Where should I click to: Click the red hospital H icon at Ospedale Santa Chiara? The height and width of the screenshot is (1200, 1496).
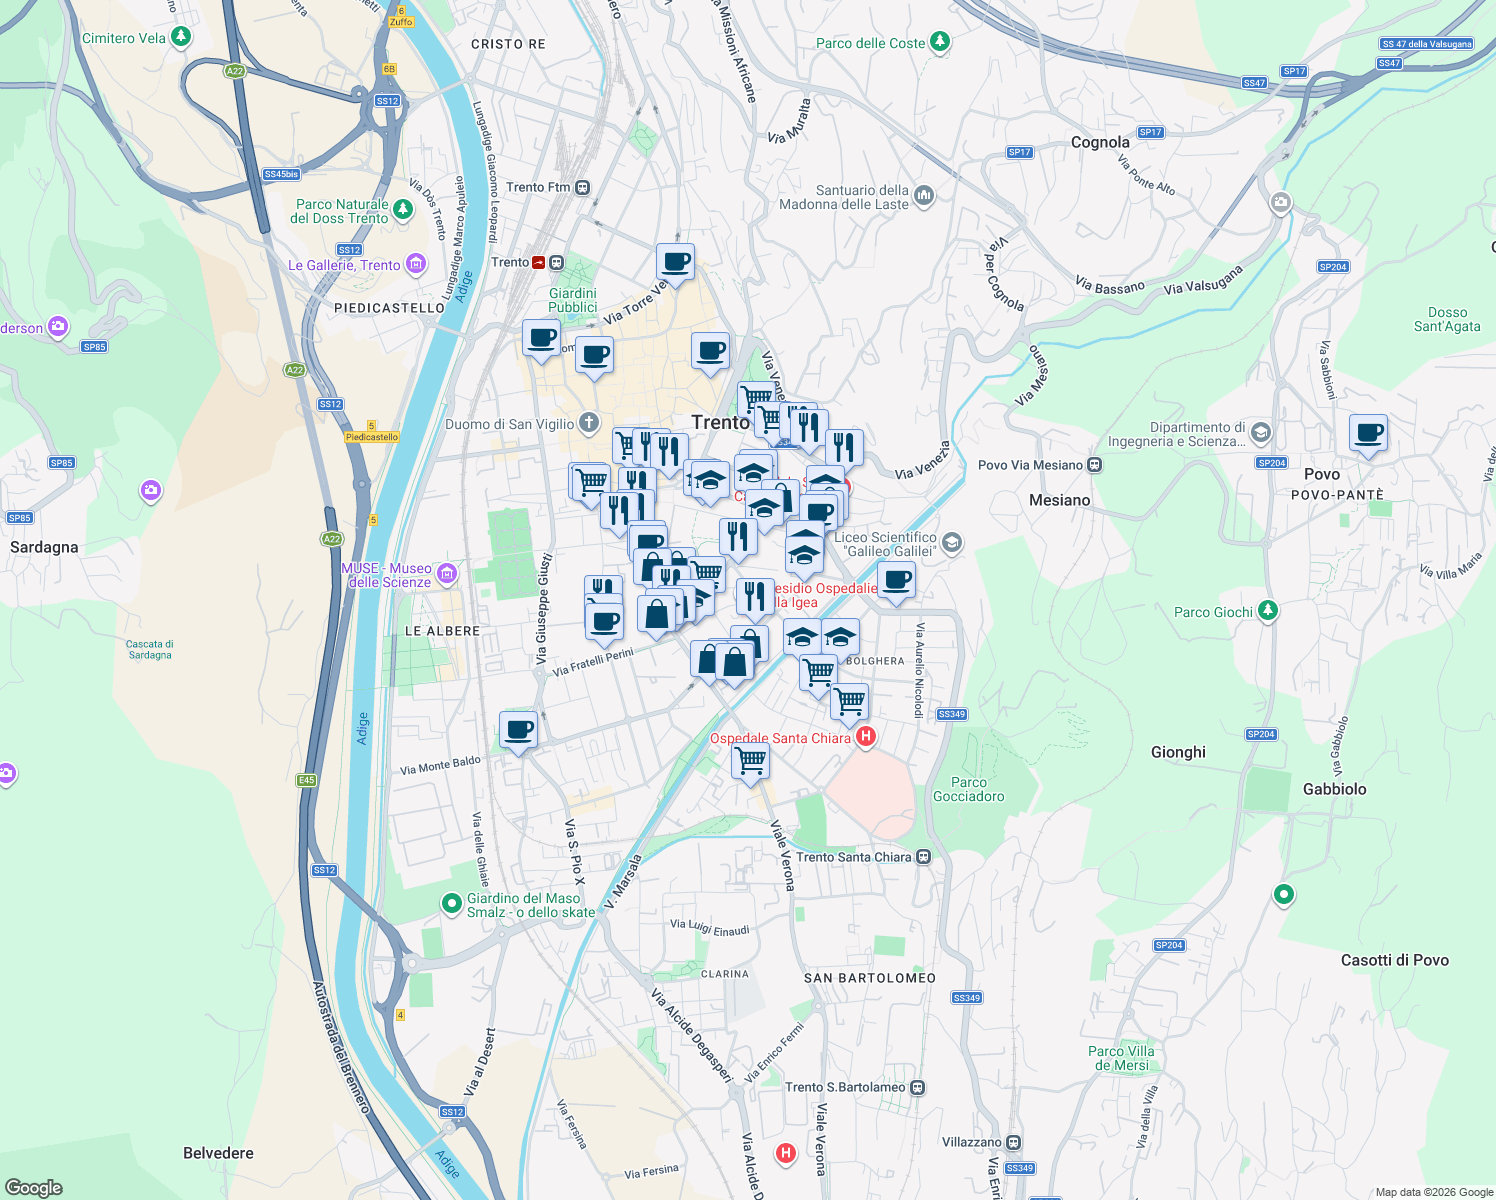click(x=864, y=736)
